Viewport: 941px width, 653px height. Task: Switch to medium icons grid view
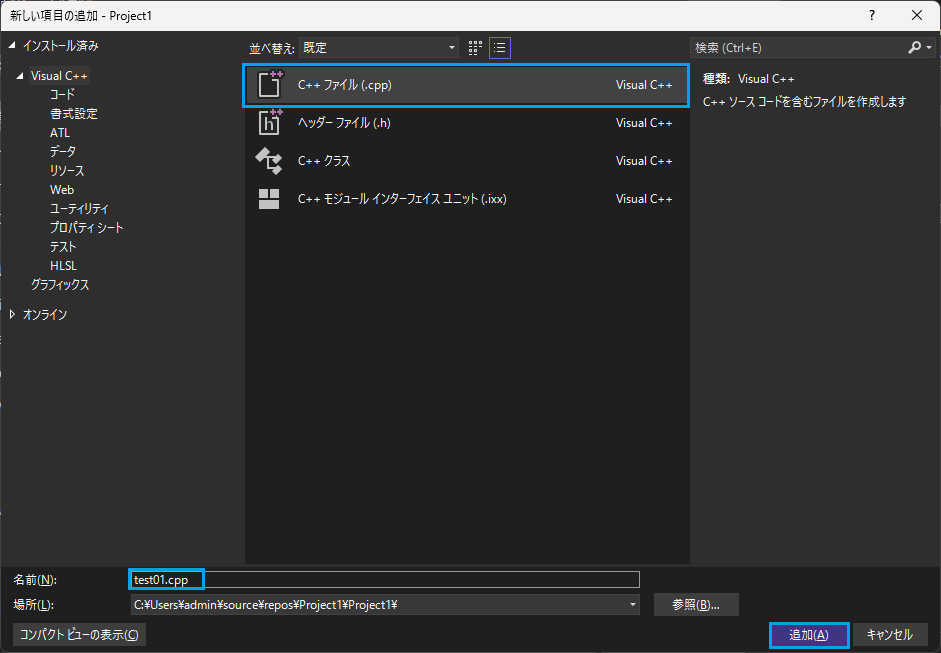[475, 48]
